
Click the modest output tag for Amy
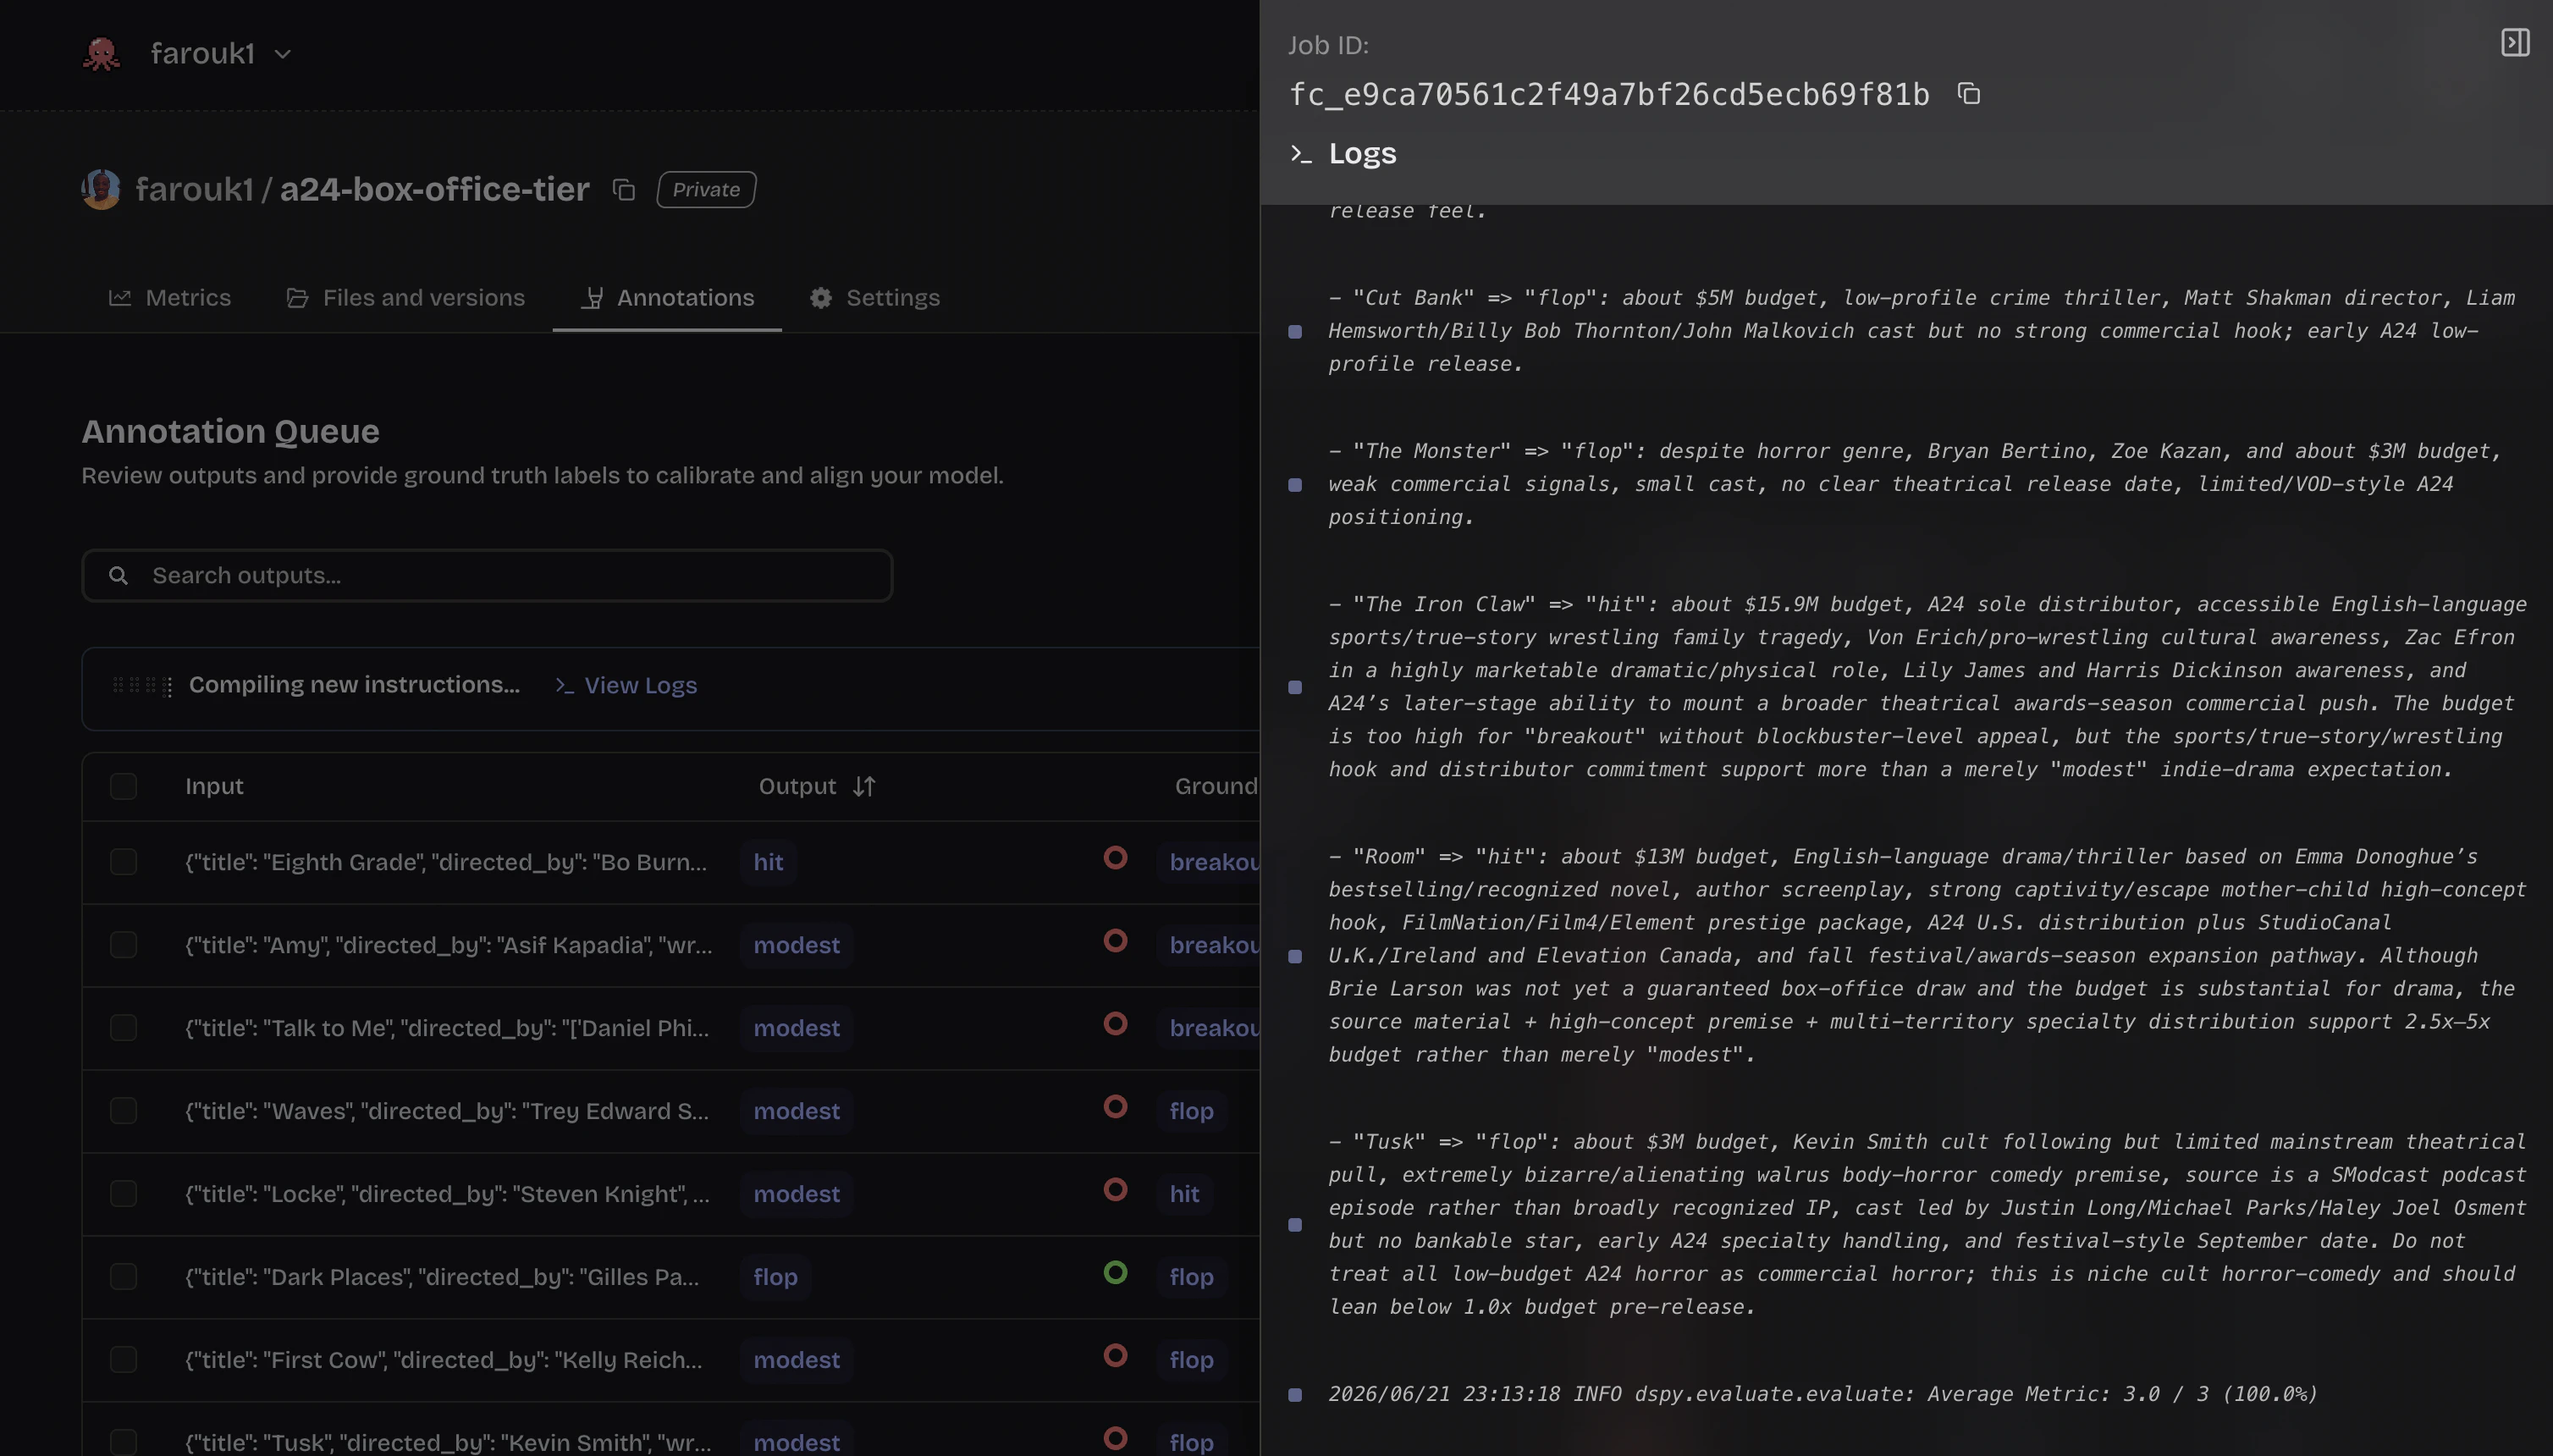tap(796, 945)
